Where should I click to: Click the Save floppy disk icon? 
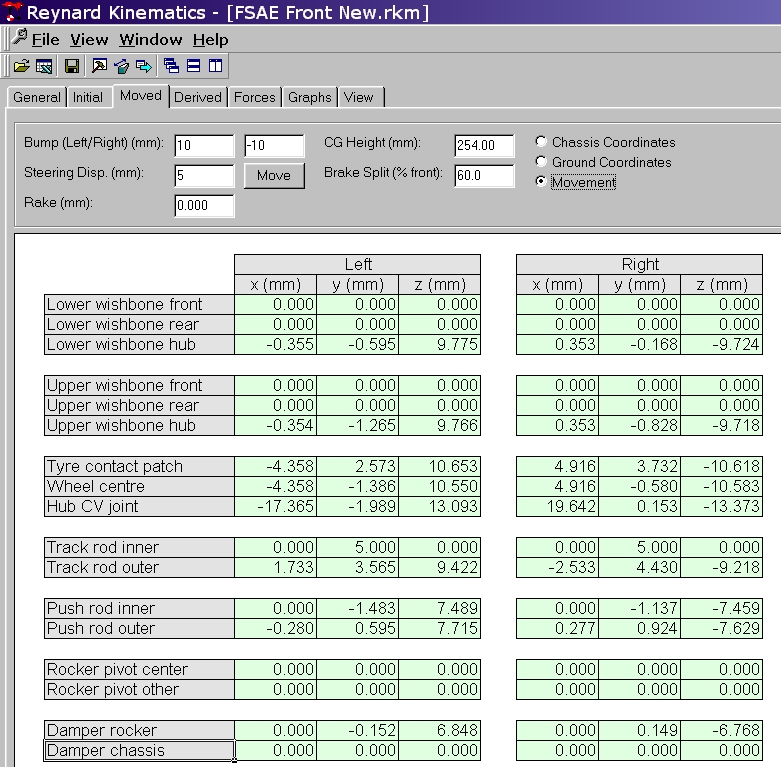pyautogui.click(x=72, y=66)
